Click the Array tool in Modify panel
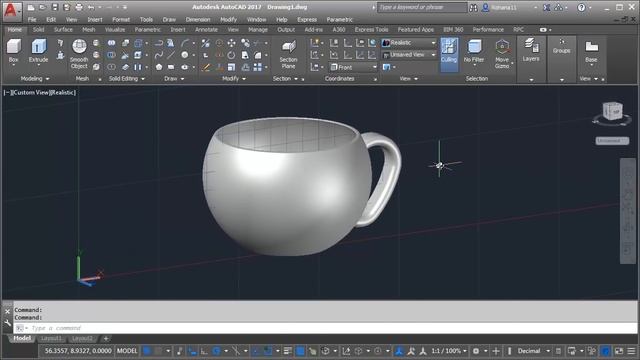Viewport: 640px width, 360px height. pos(258,67)
